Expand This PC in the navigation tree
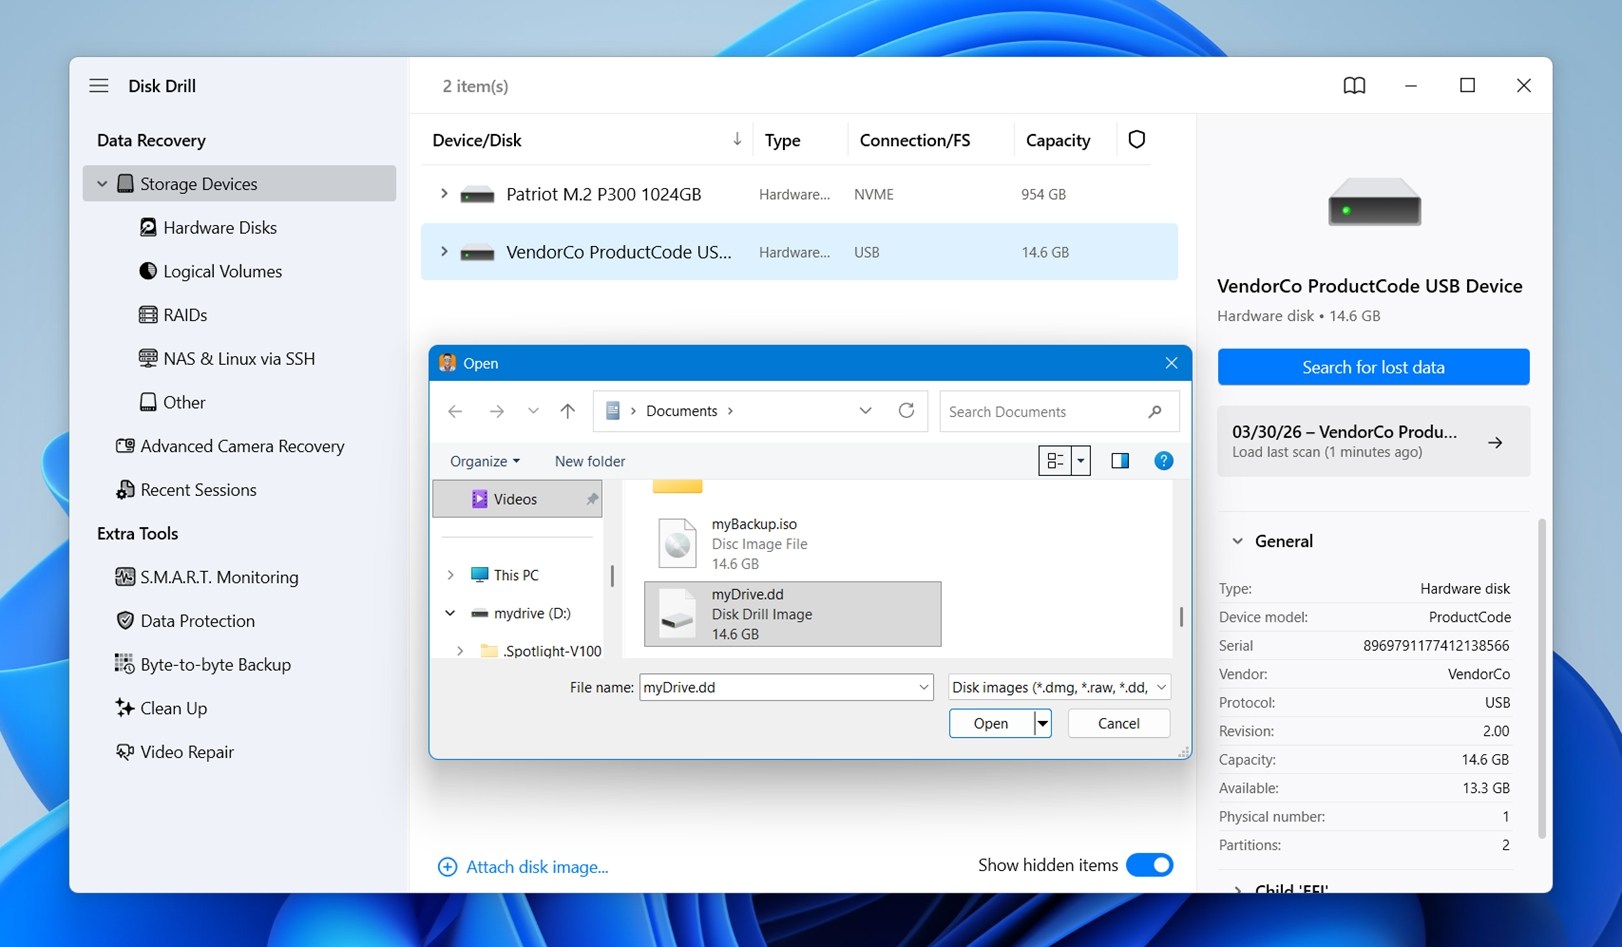 tap(450, 575)
